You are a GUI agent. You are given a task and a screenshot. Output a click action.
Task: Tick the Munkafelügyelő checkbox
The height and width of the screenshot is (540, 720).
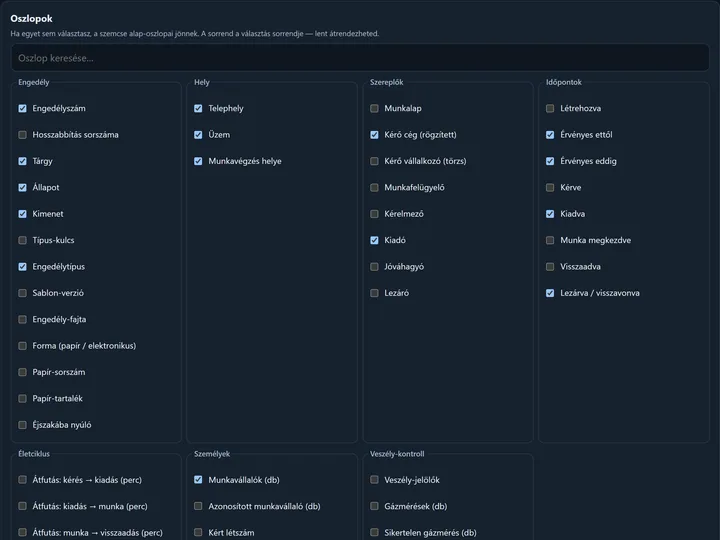click(374, 187)
